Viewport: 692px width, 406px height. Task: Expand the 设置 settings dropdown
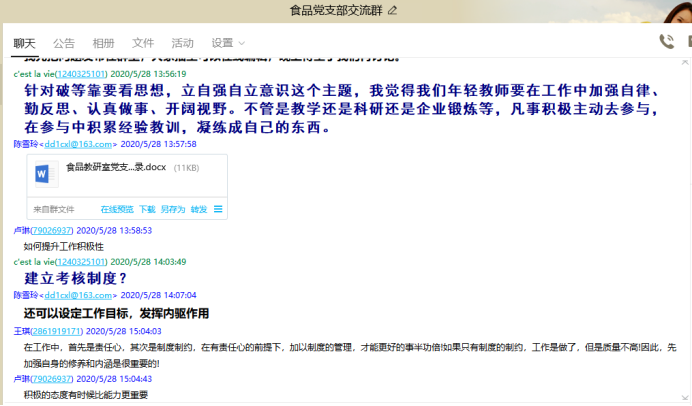click(228, 43)
